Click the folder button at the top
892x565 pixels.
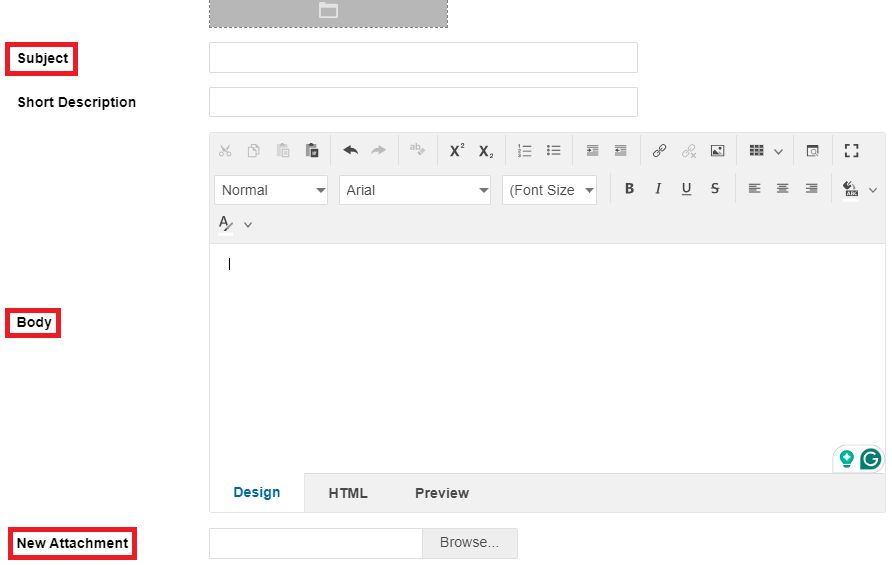coord(328,11)
